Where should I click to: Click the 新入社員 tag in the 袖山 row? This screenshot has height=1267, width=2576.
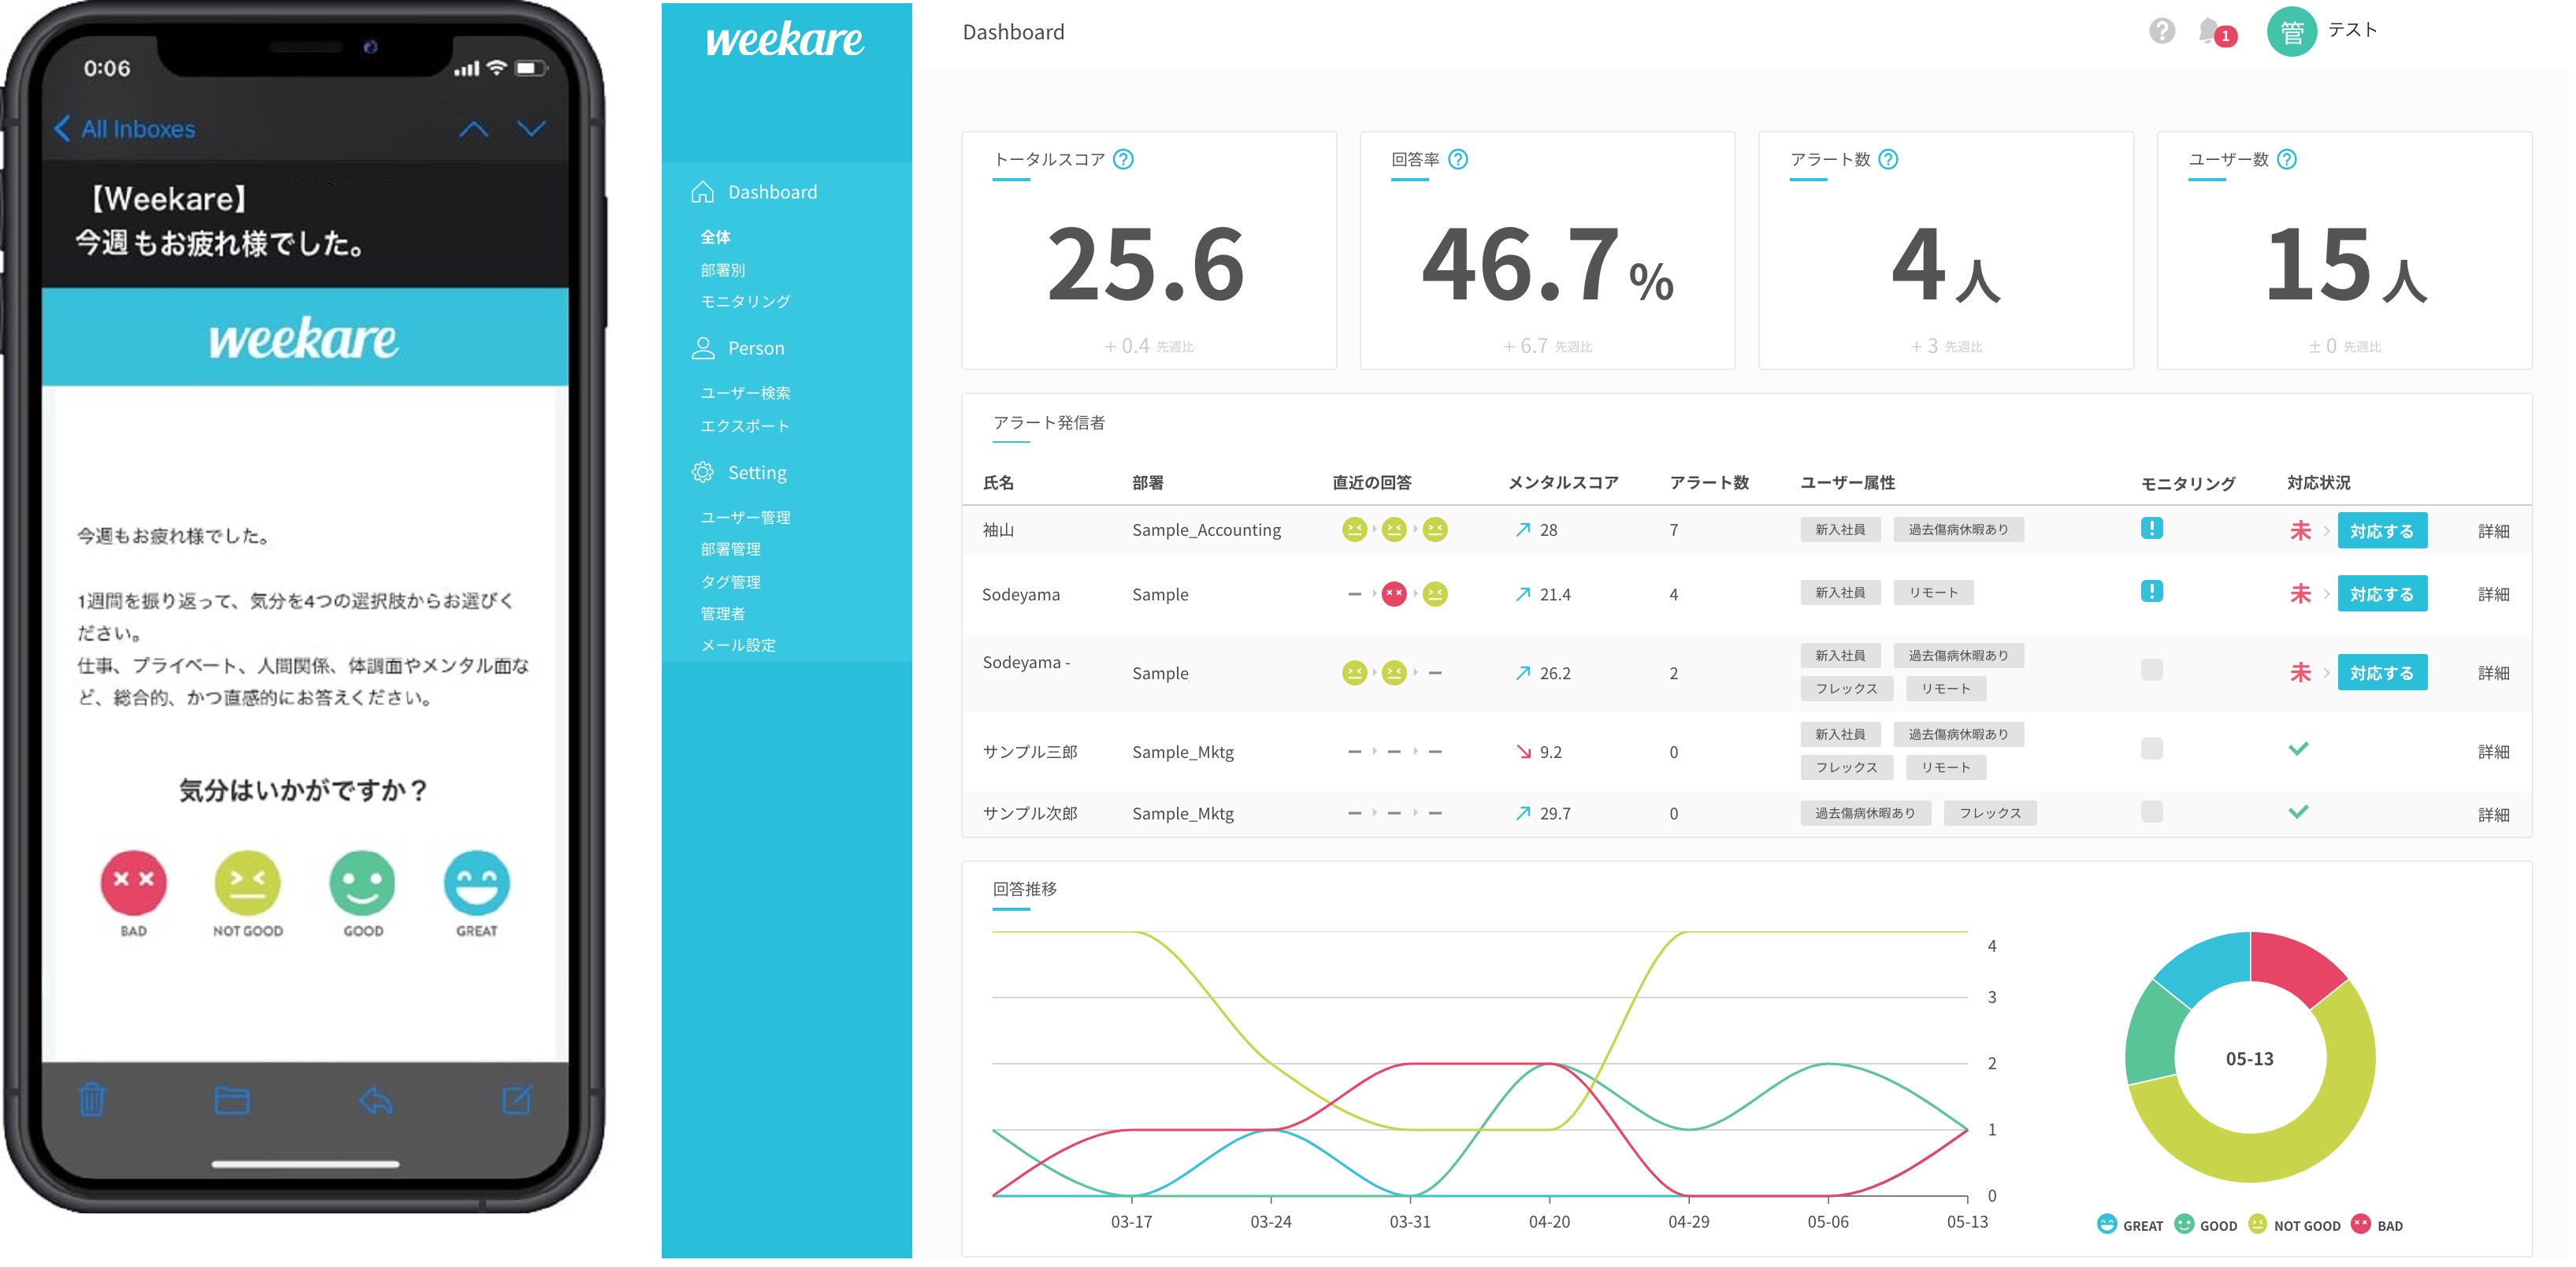1840,530
